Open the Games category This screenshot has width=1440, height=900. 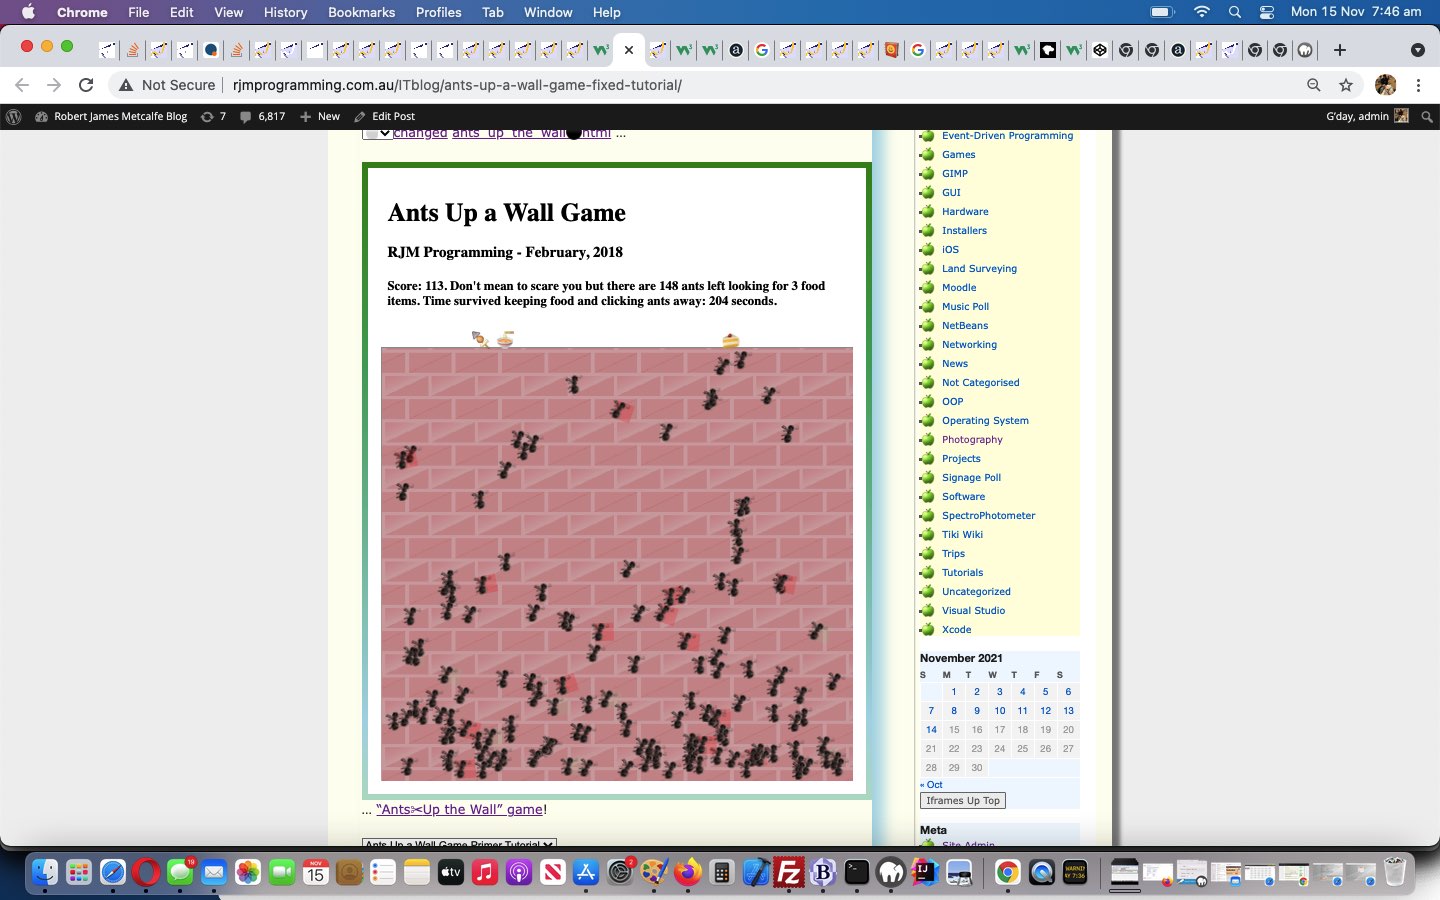(x=958, y=154)
